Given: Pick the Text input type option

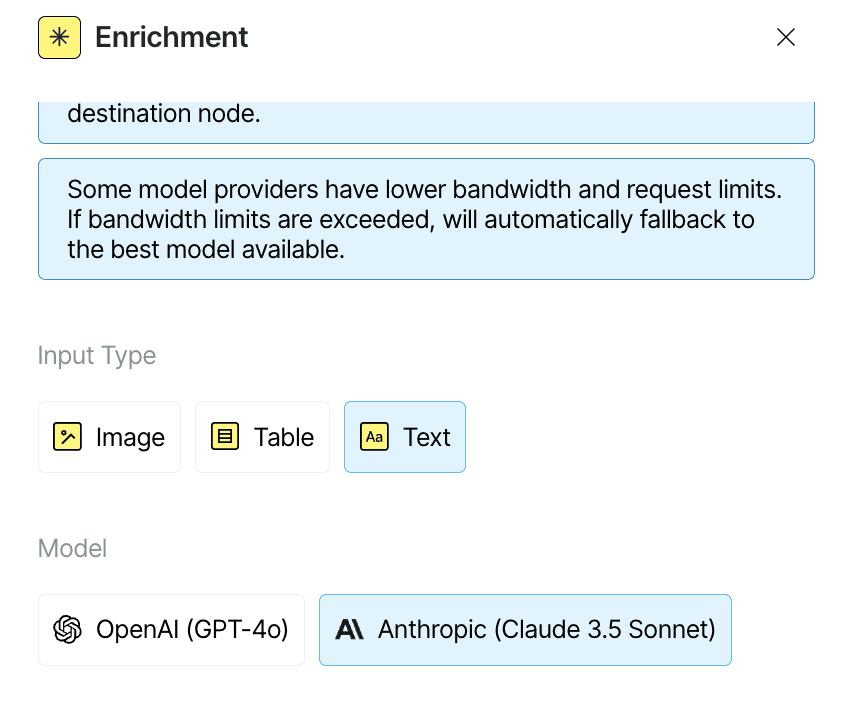Looking at the screenshot, I should click(x=405, y=437).
